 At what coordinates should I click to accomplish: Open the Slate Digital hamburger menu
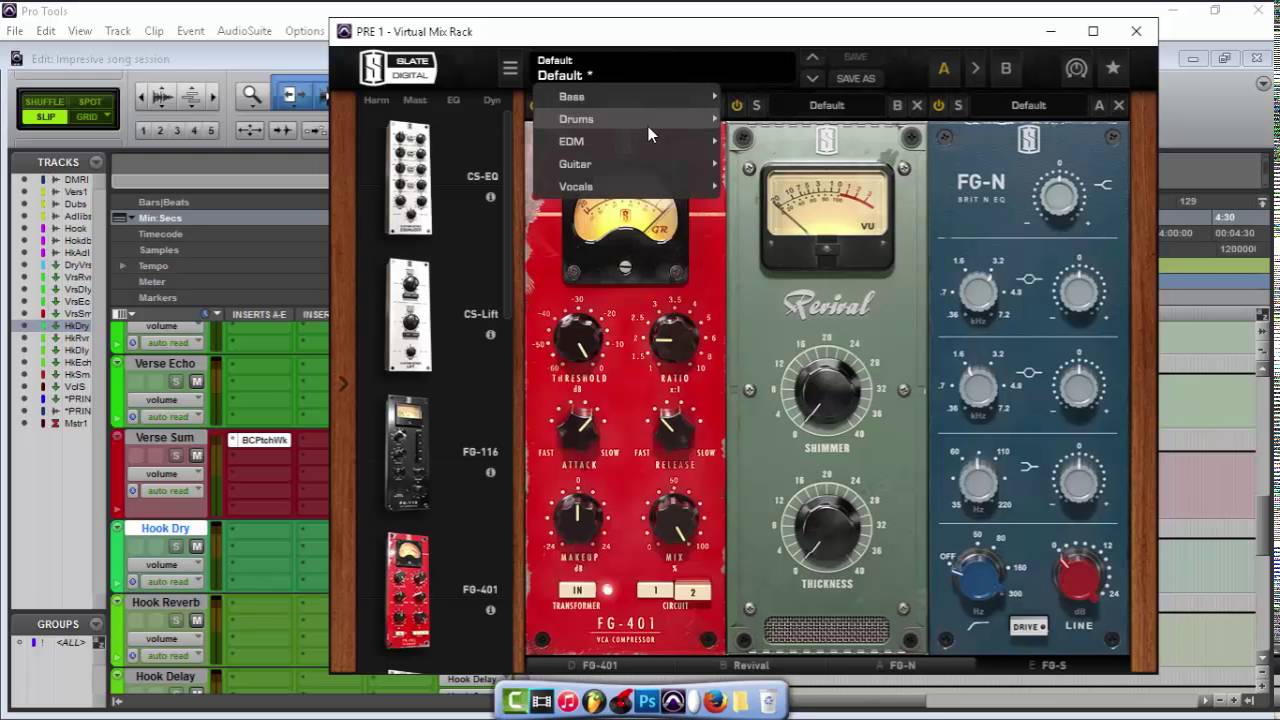click(510, 69)
